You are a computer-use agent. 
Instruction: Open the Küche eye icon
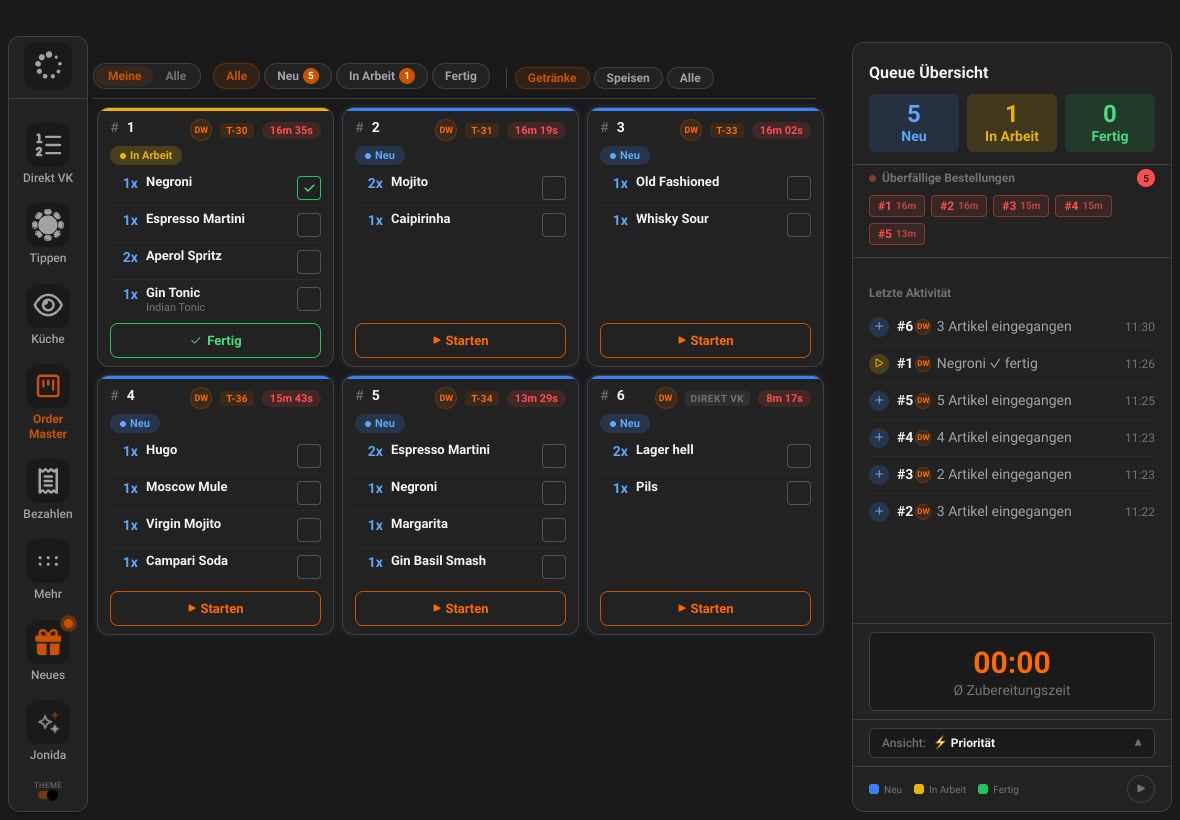click(48, 305)
